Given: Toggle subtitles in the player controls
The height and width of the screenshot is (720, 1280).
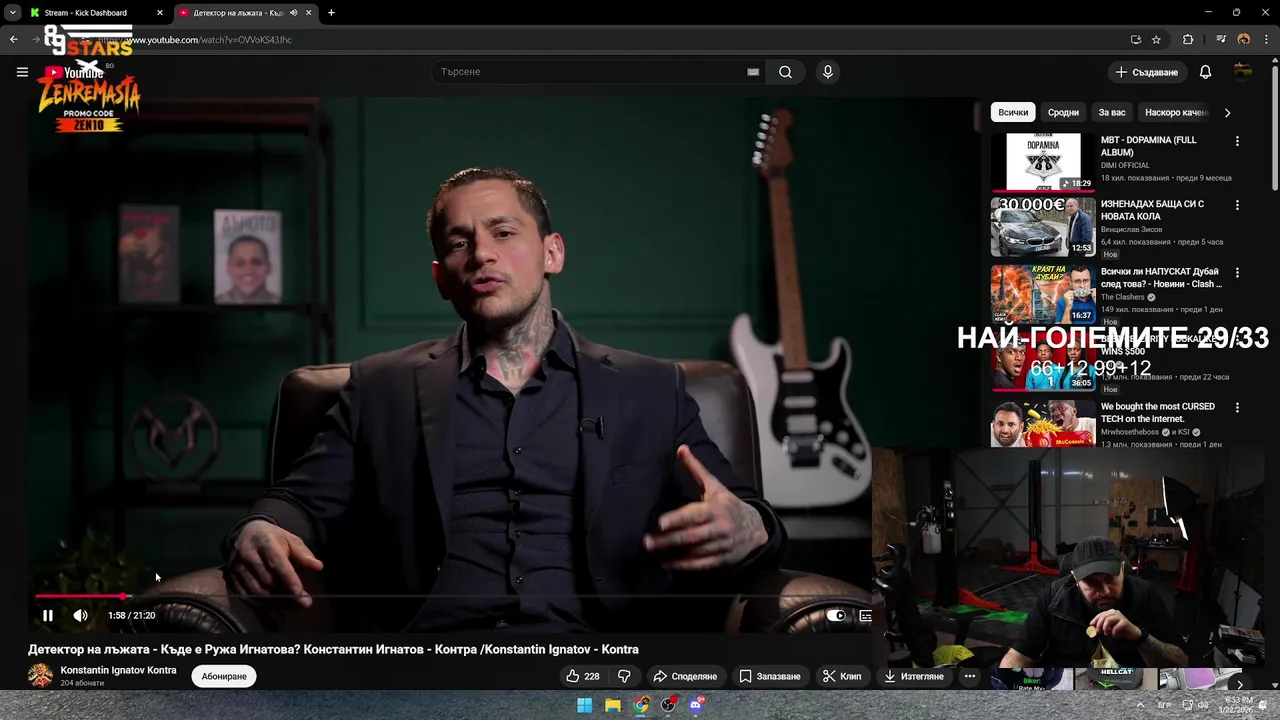Looking at the screenshot, I should [x=866, y=616].
